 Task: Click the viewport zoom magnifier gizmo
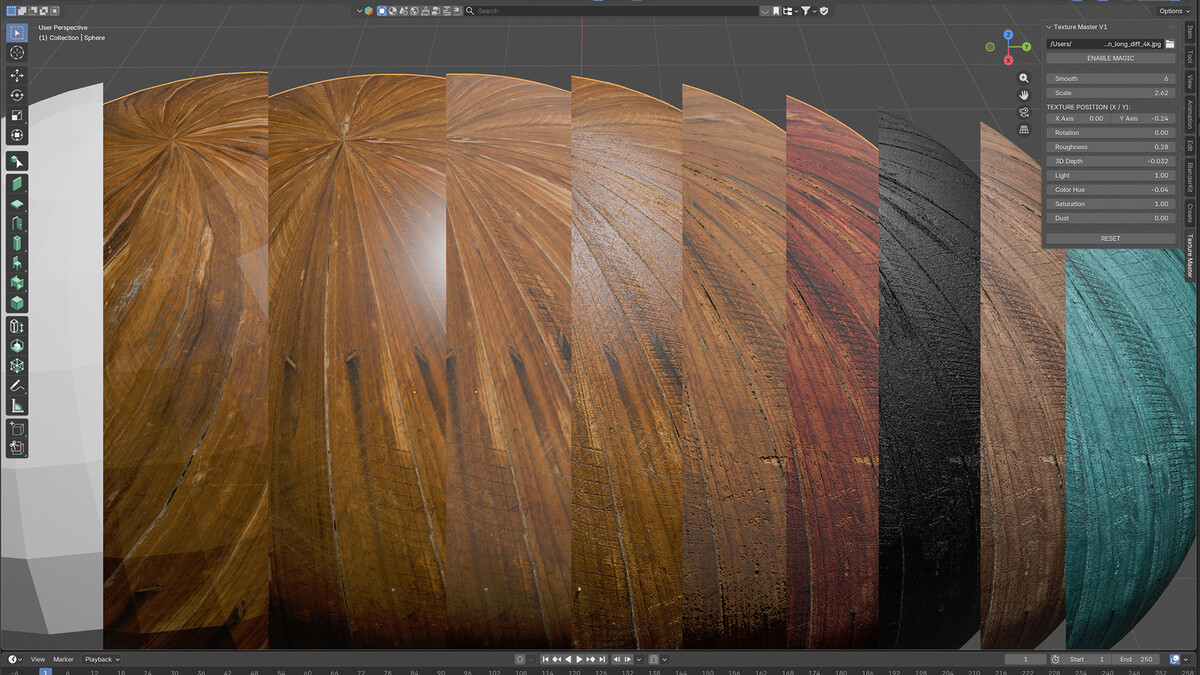(x=1024, y=78)
